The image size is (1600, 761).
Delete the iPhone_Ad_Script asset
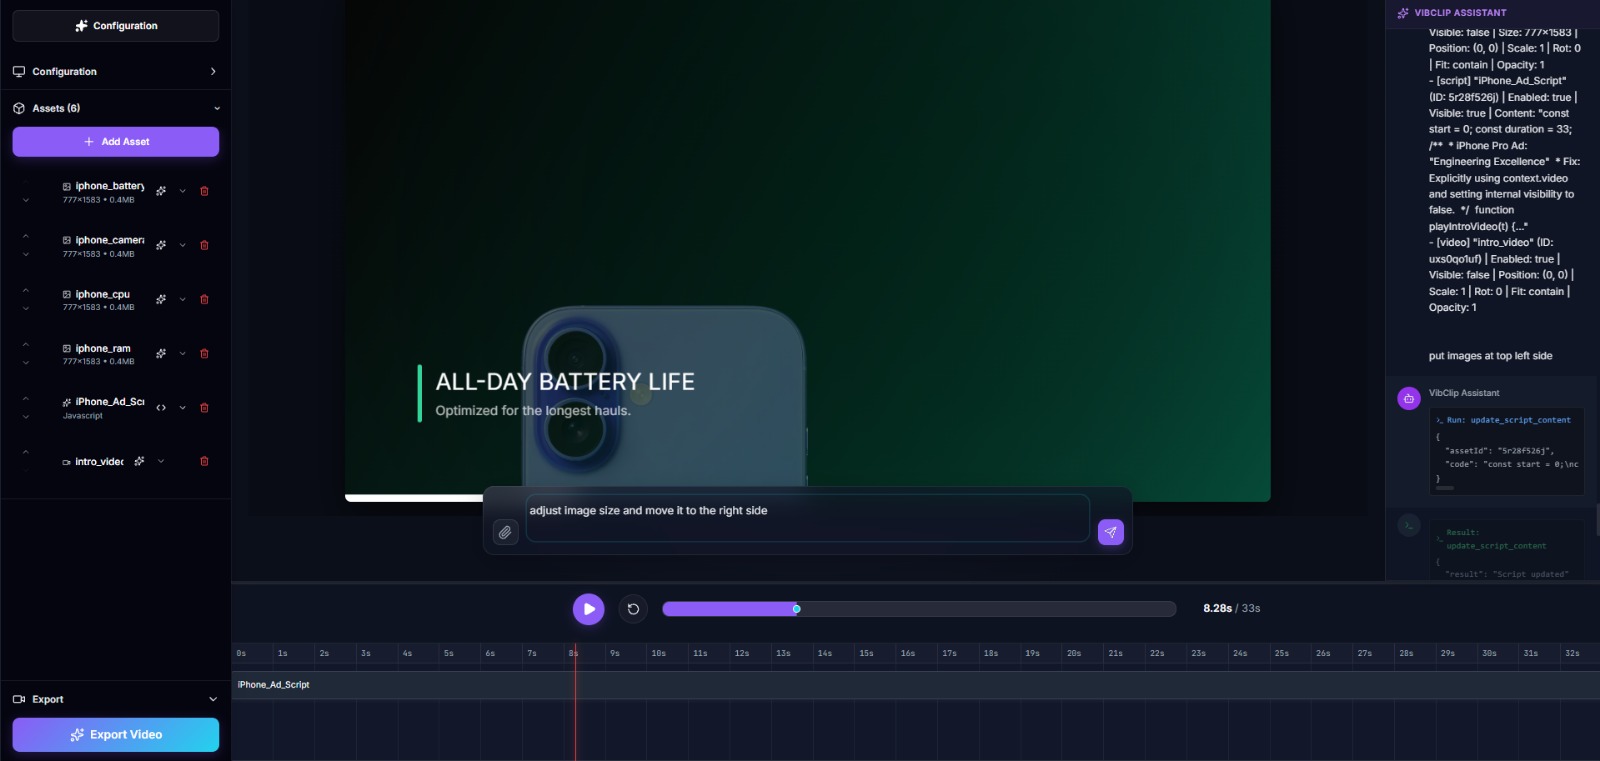[x=204, y=408]
